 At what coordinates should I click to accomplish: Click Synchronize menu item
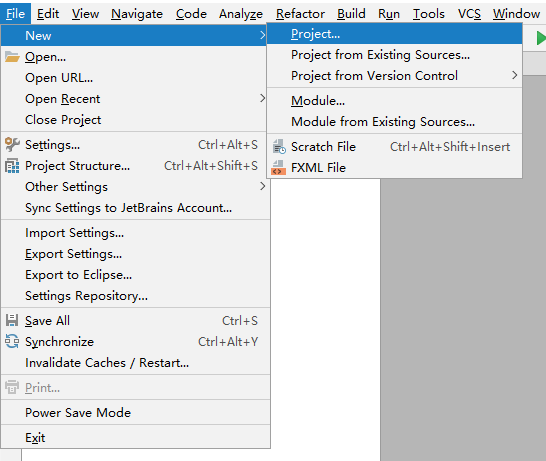(x=135, y=342)
